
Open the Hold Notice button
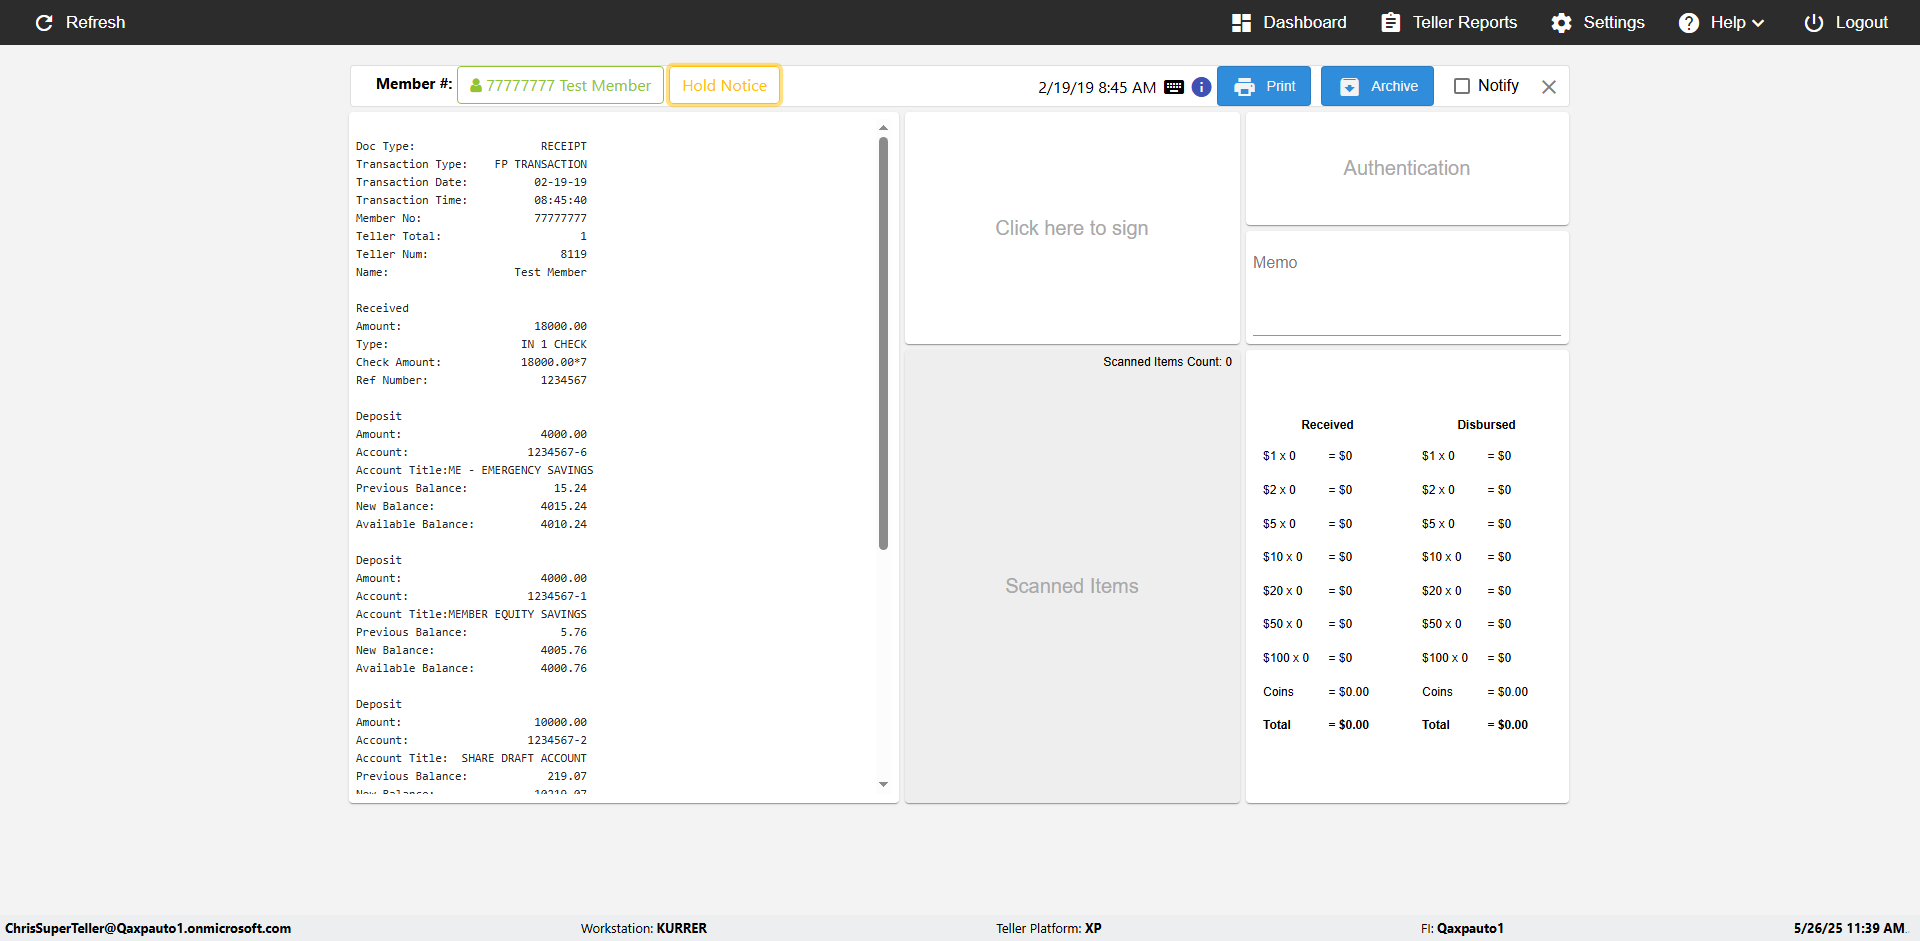[x=724, y=86]
